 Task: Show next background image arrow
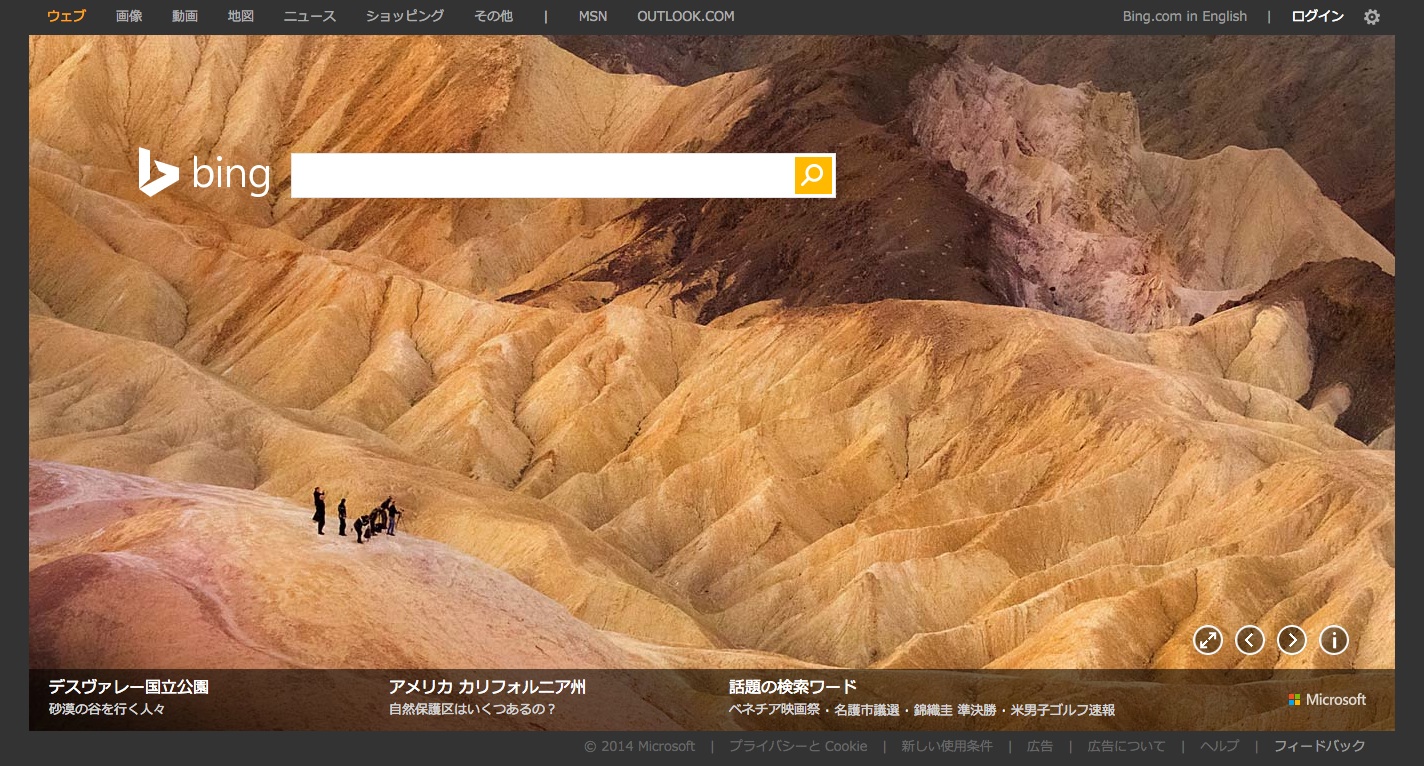[x=1292, y=640]
